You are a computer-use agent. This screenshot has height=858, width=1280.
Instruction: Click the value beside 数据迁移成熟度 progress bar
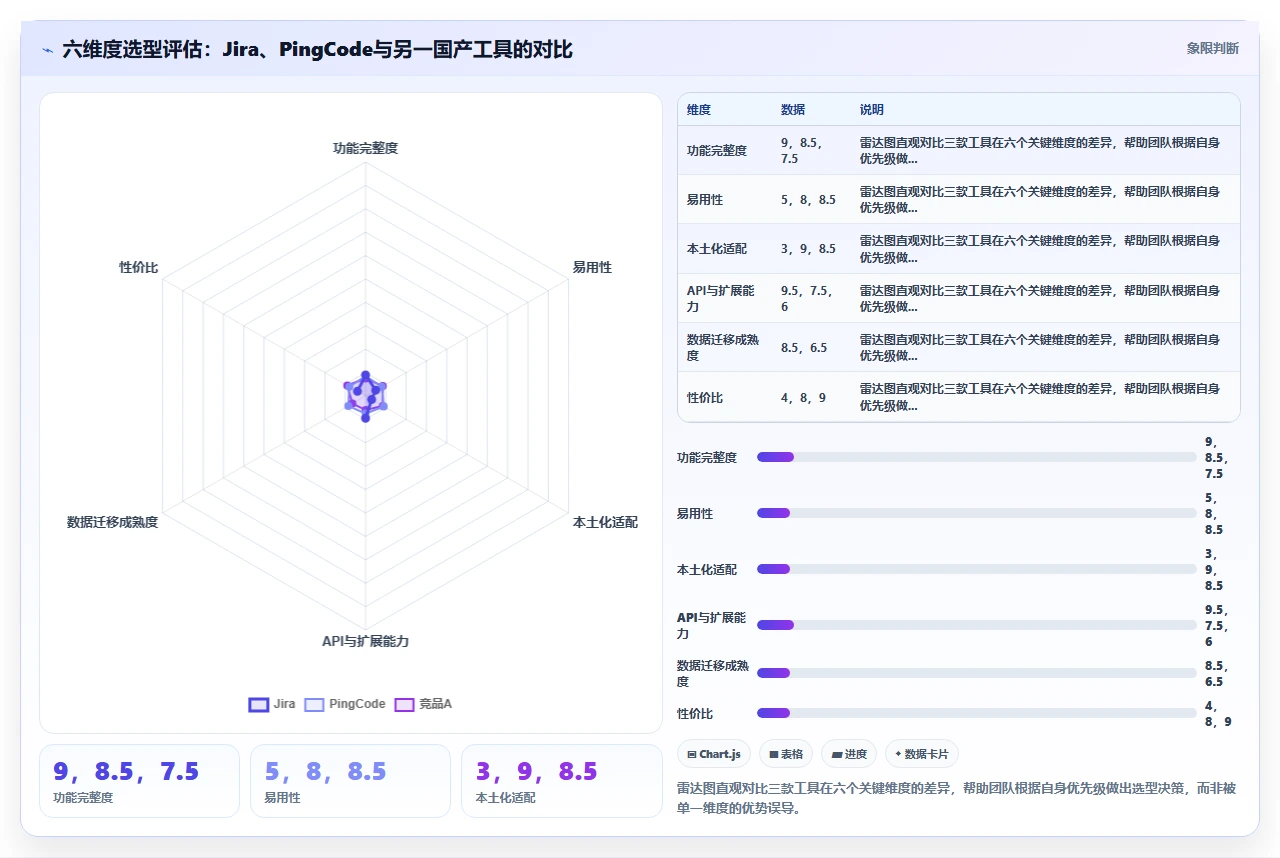(x=1214, y=673)
